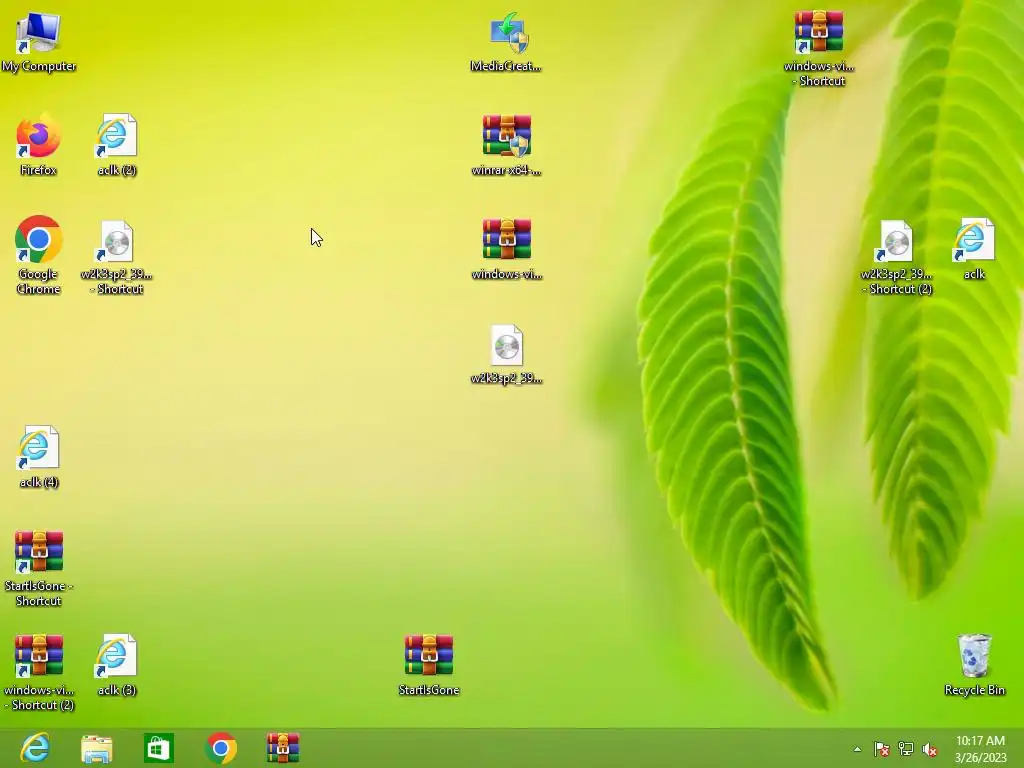Select the w2k3sp2_39... - Shortcut icon next to Google Chrome
Image resolution: width=1024 pixels, height=768 pixels.
(x=117, y=255)
